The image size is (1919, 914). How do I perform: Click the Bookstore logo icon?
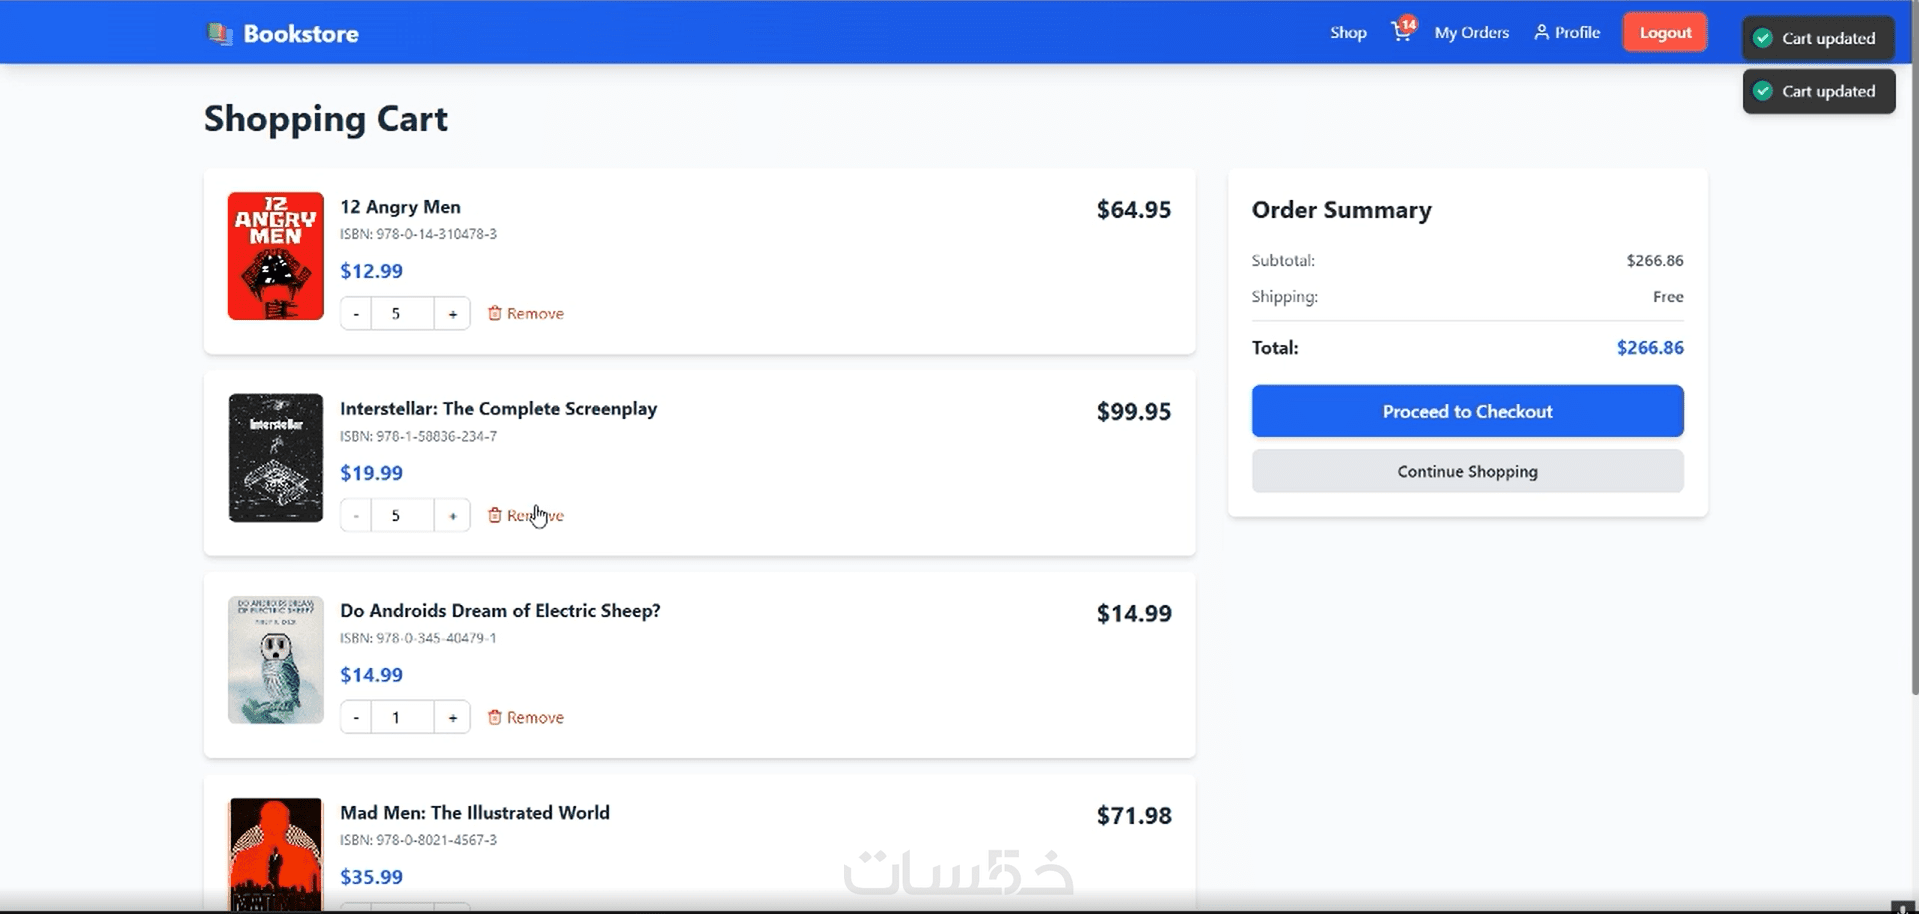pyautogui.click(x=219, y=34)
